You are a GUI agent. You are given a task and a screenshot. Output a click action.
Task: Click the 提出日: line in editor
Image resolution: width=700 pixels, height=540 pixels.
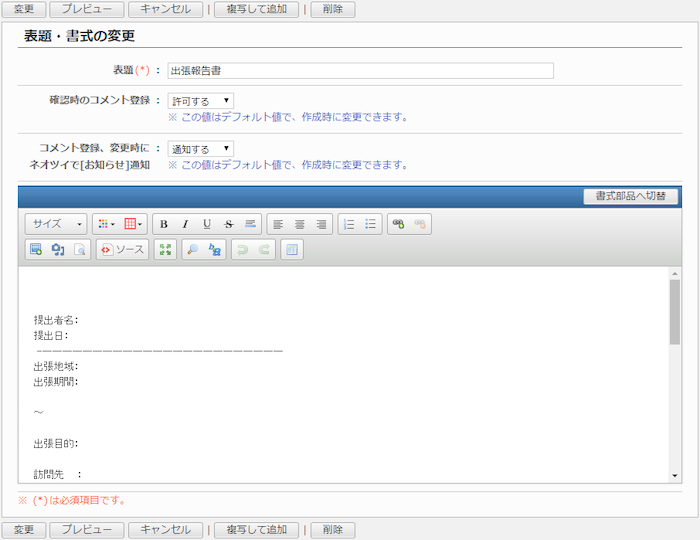51,336
